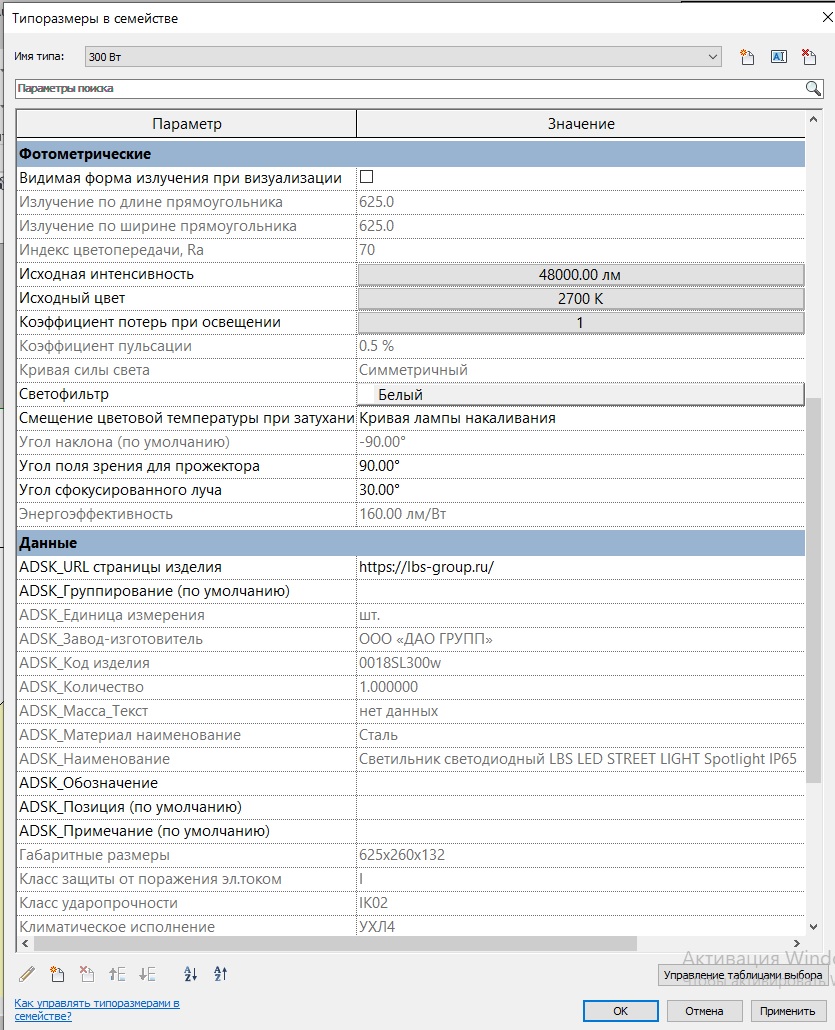The height and width of the screenshot is (1030, 835).
Task: Select the Индекс цветопередачи, Ra row
Action: pyautogui.click(x=411, y=250)
